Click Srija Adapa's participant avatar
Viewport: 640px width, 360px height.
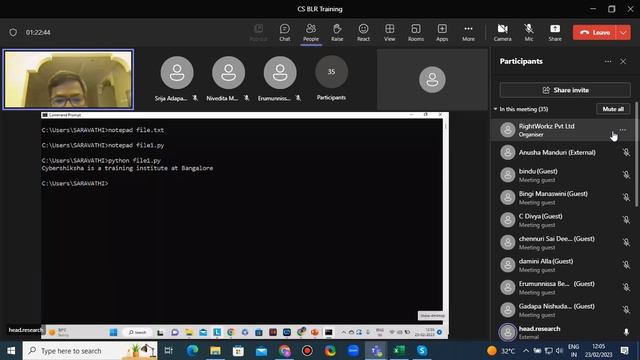click(x=177, y=73)
